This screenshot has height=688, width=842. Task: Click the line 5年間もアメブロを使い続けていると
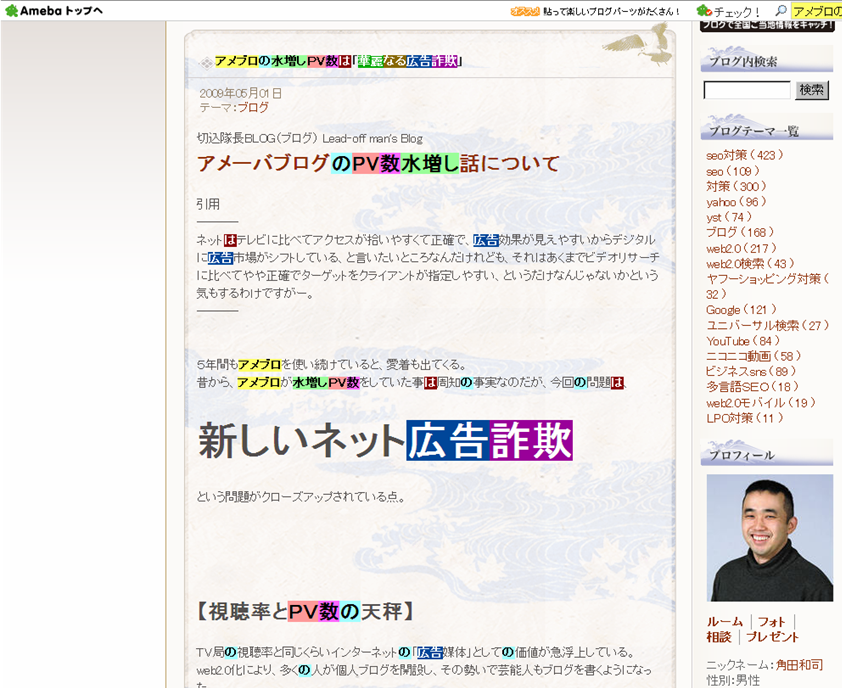pos(332,365)
